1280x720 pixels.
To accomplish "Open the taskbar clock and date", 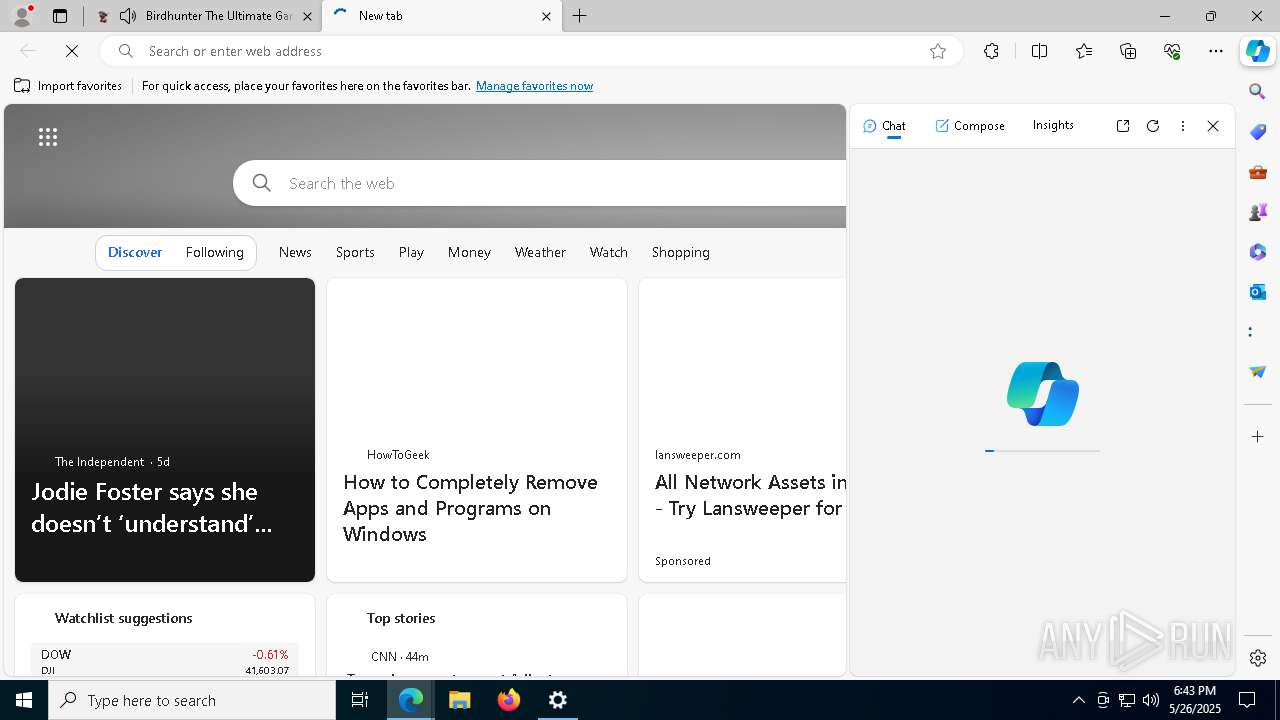I will coord(1194,700).
